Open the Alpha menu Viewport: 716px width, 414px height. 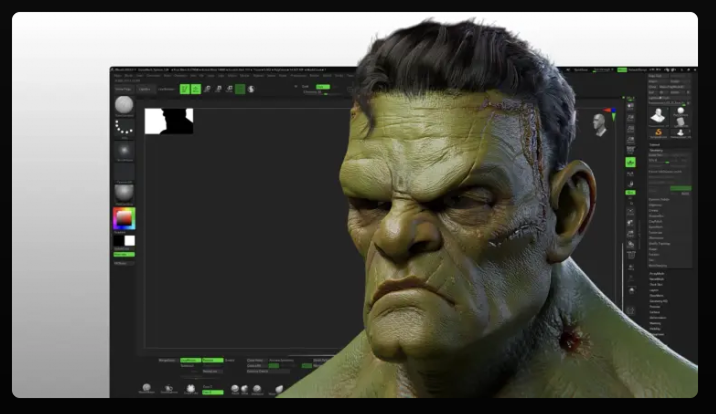[x=117, y=76]
